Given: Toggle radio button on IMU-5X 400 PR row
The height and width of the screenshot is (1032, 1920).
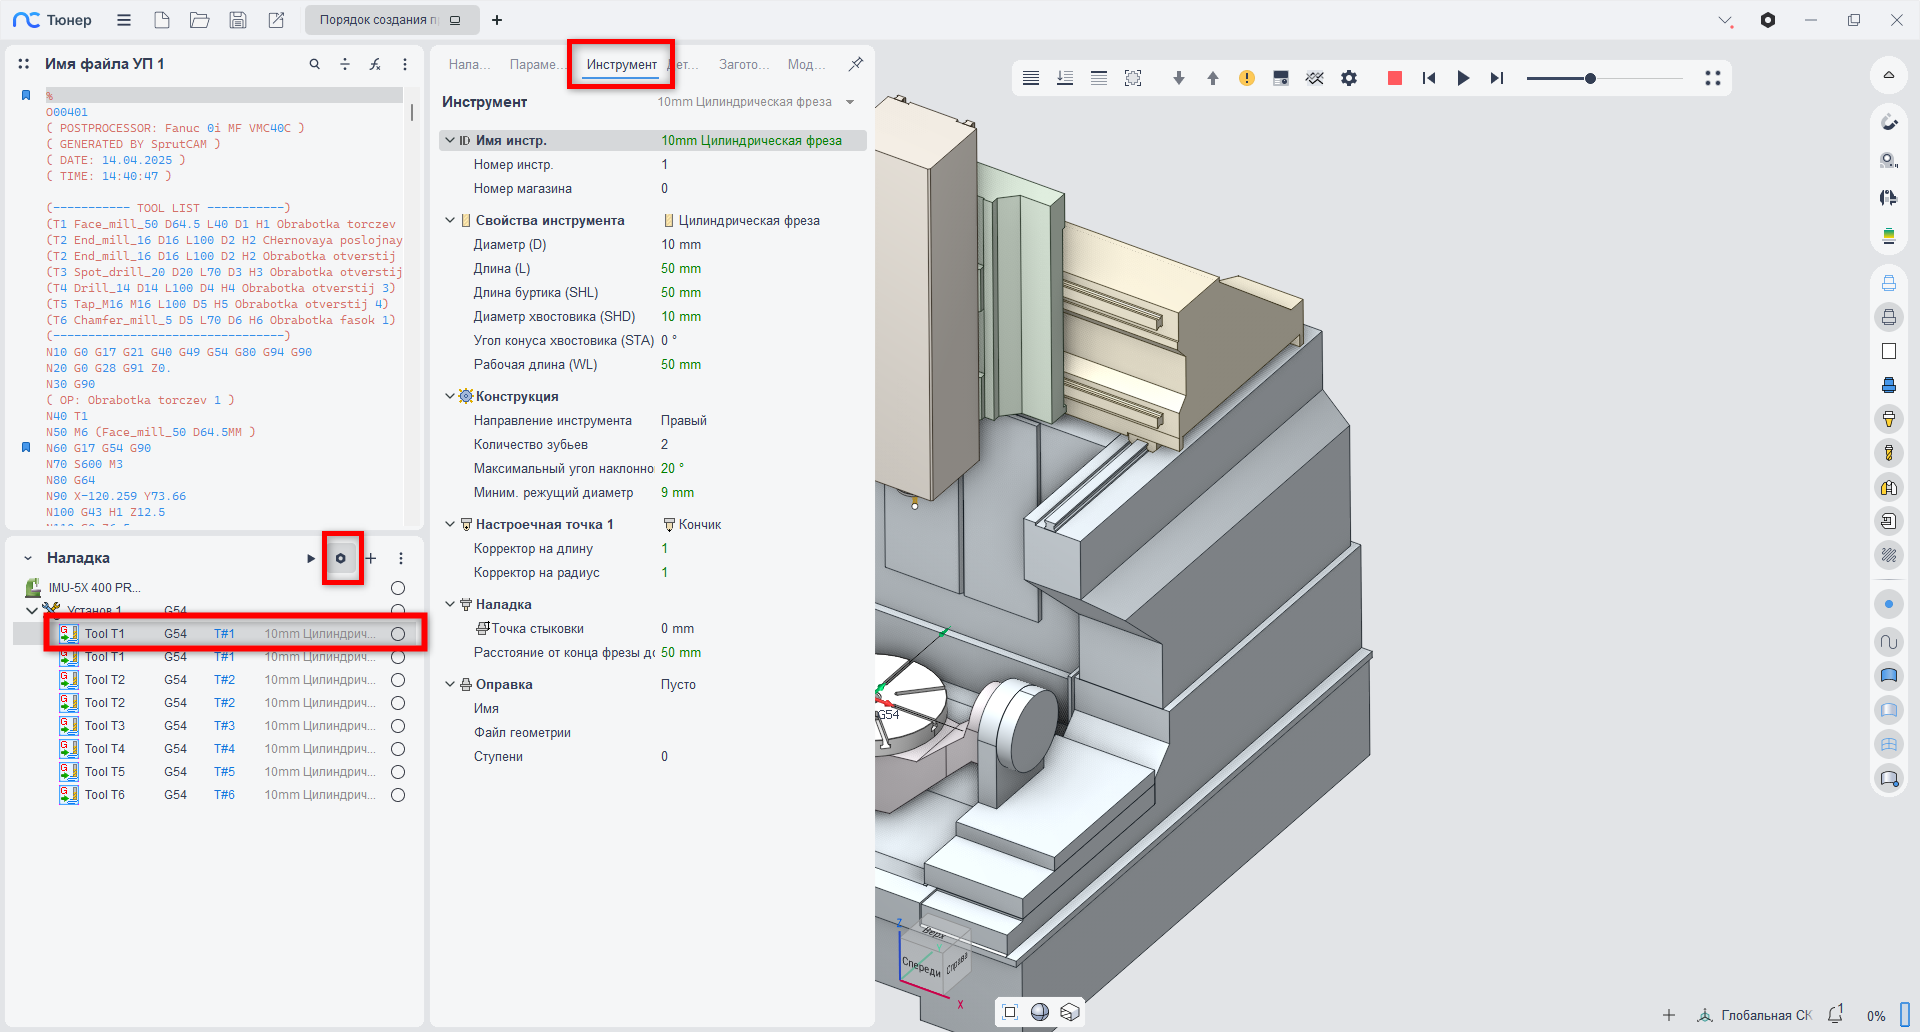Looking at the screenshot, I should 398,588.
